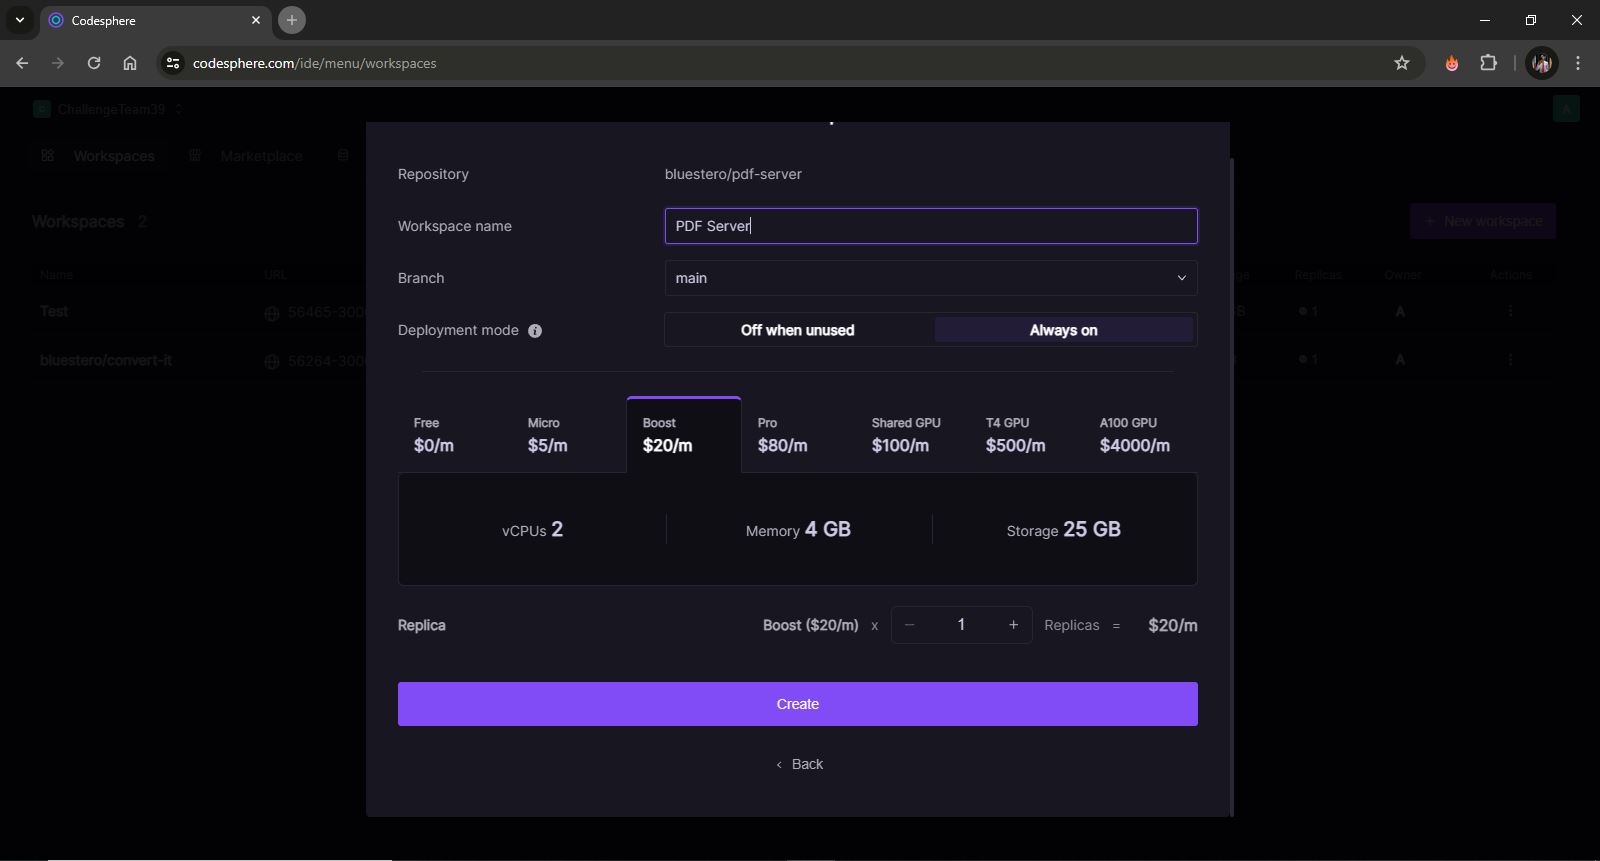
Task: Click the bluestero/pdf-server repository text
Action: (733, 174)
